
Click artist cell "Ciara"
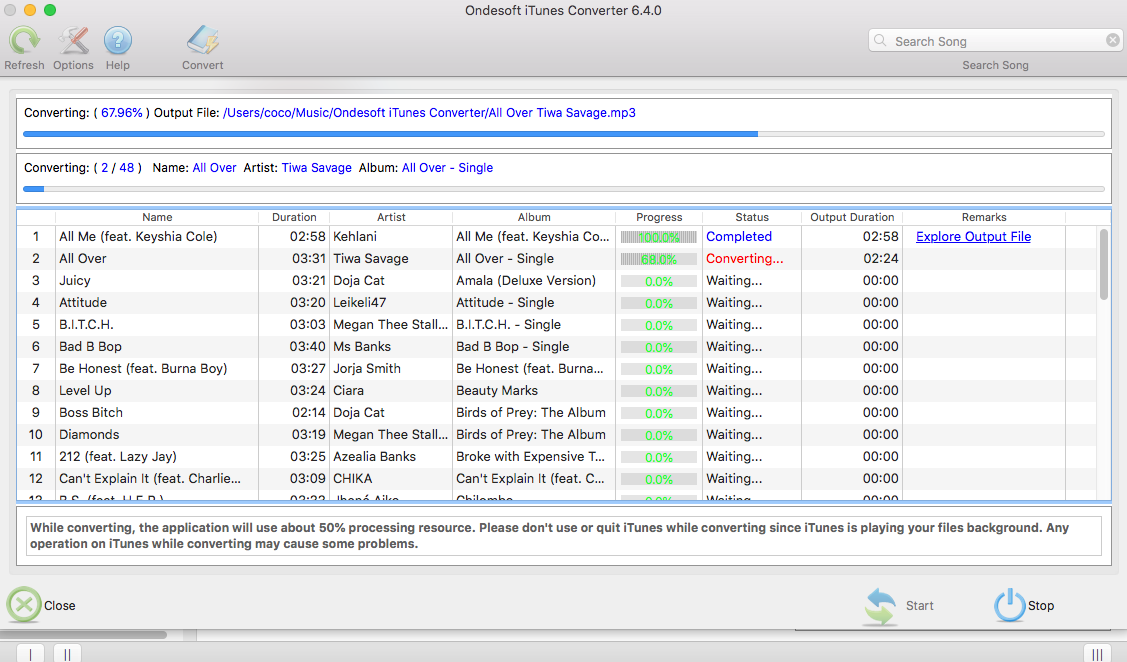click(349, 391)
